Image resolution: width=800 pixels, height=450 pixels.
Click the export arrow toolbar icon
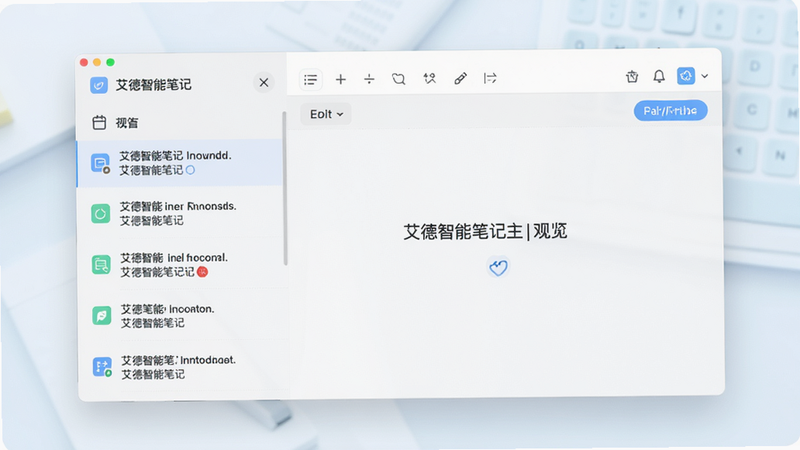click(490, 78)
